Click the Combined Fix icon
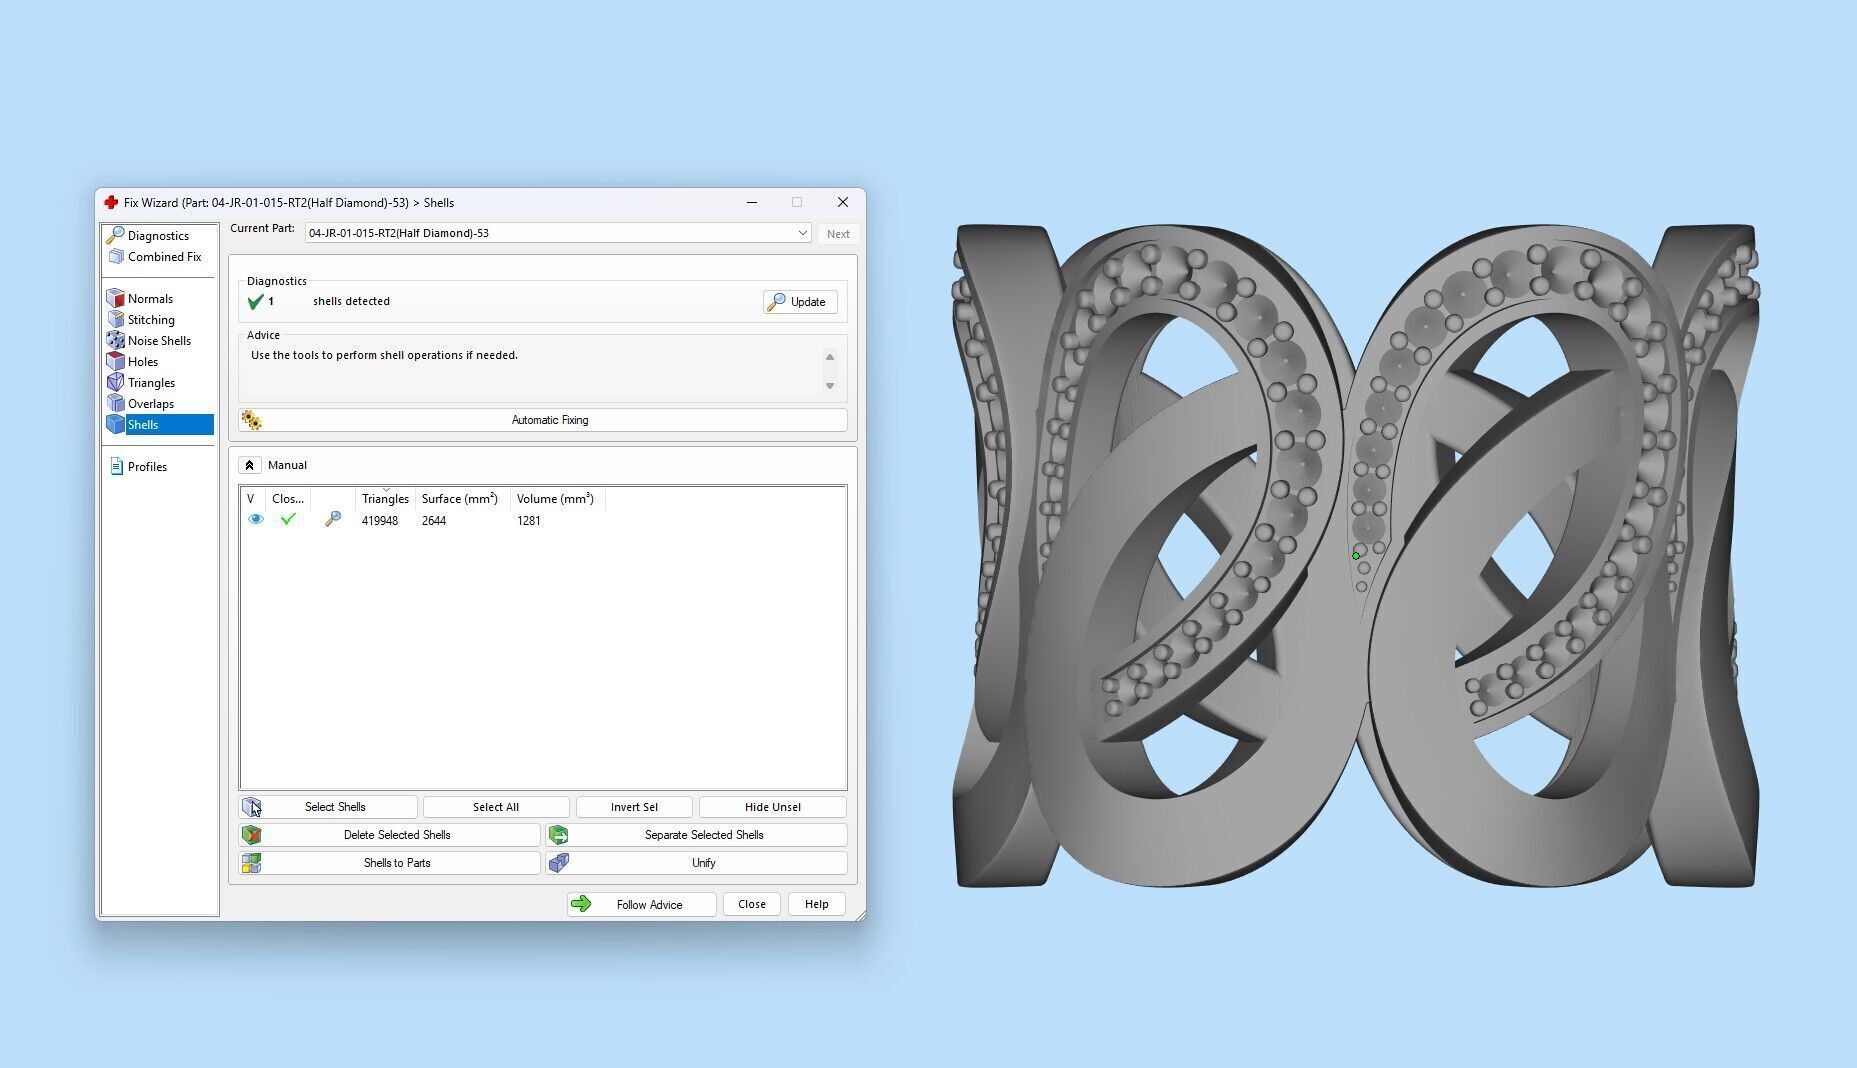 116,257
